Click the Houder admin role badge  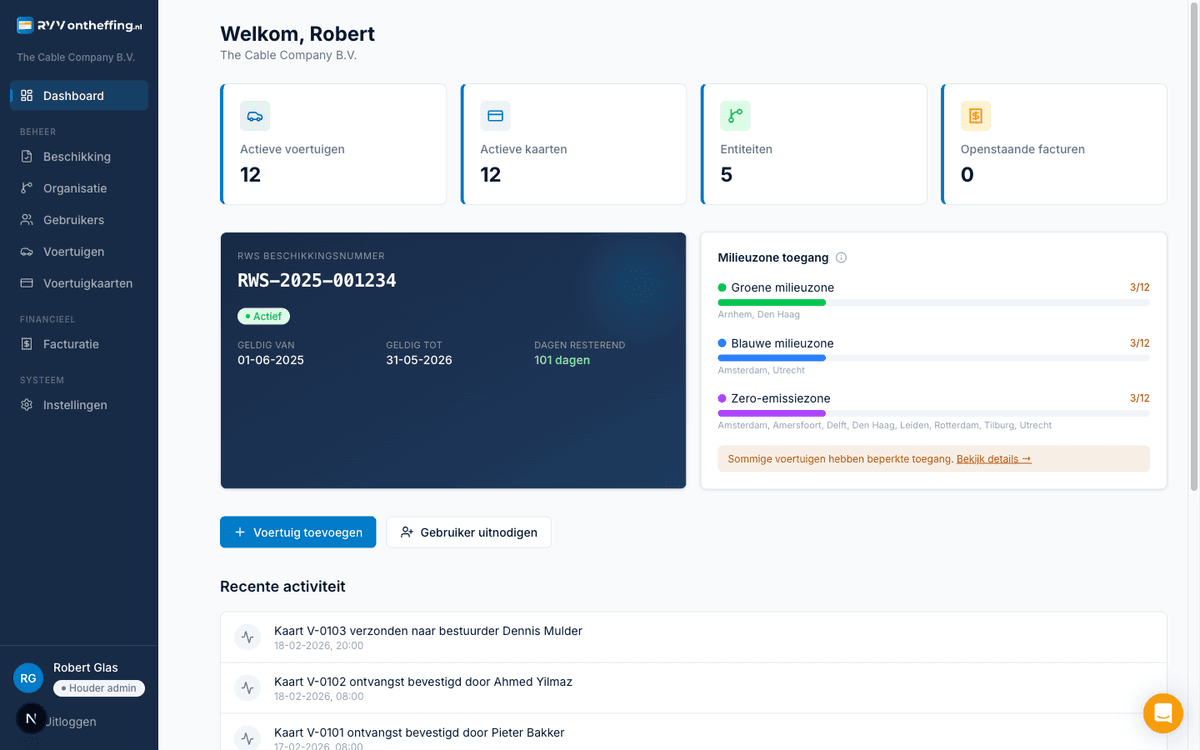[98, 688]
